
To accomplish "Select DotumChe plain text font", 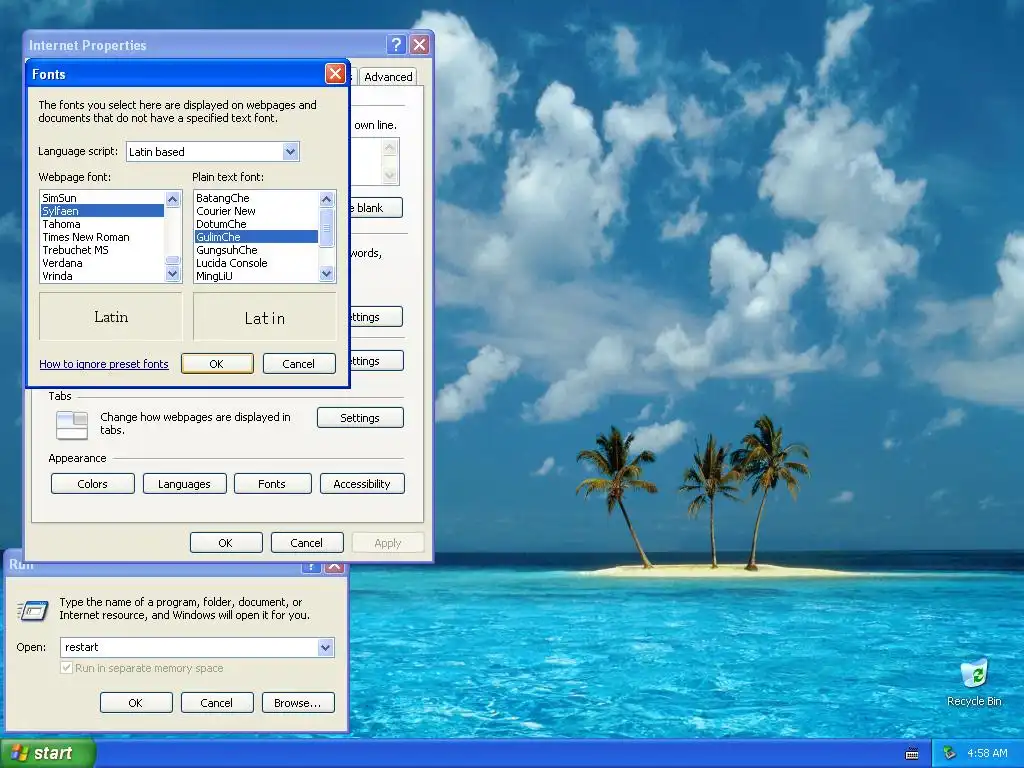I will (256, 224).
